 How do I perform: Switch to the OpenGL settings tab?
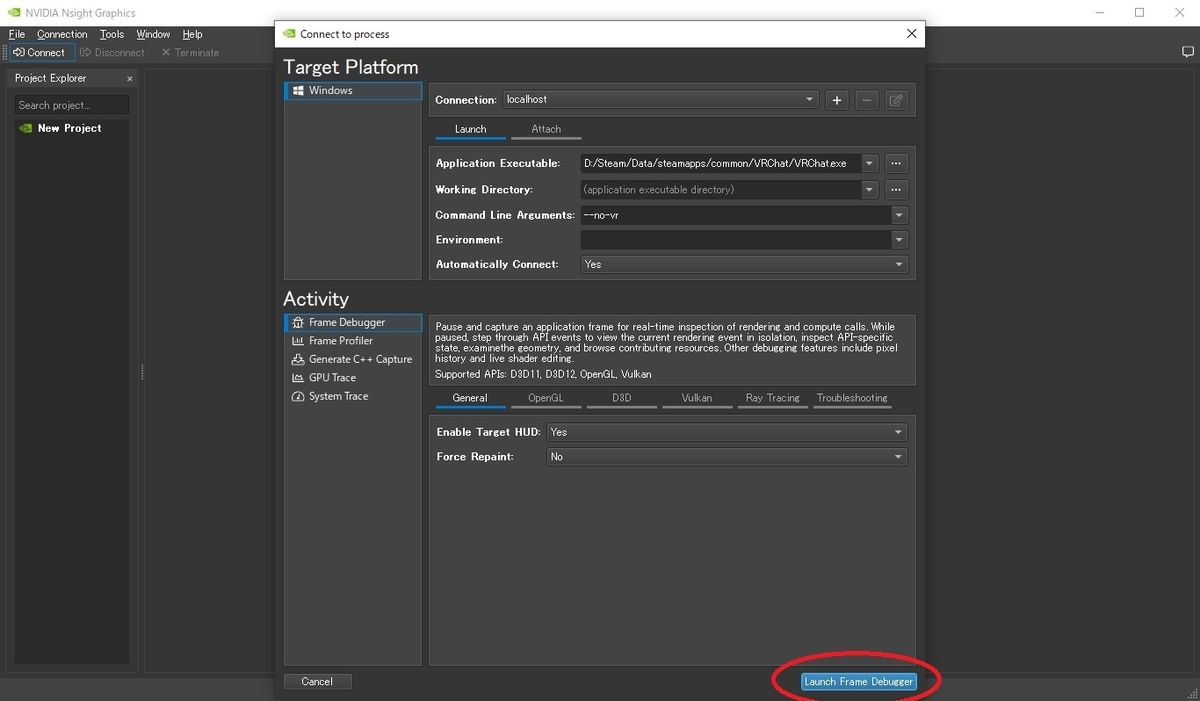(x=546, y=398)
